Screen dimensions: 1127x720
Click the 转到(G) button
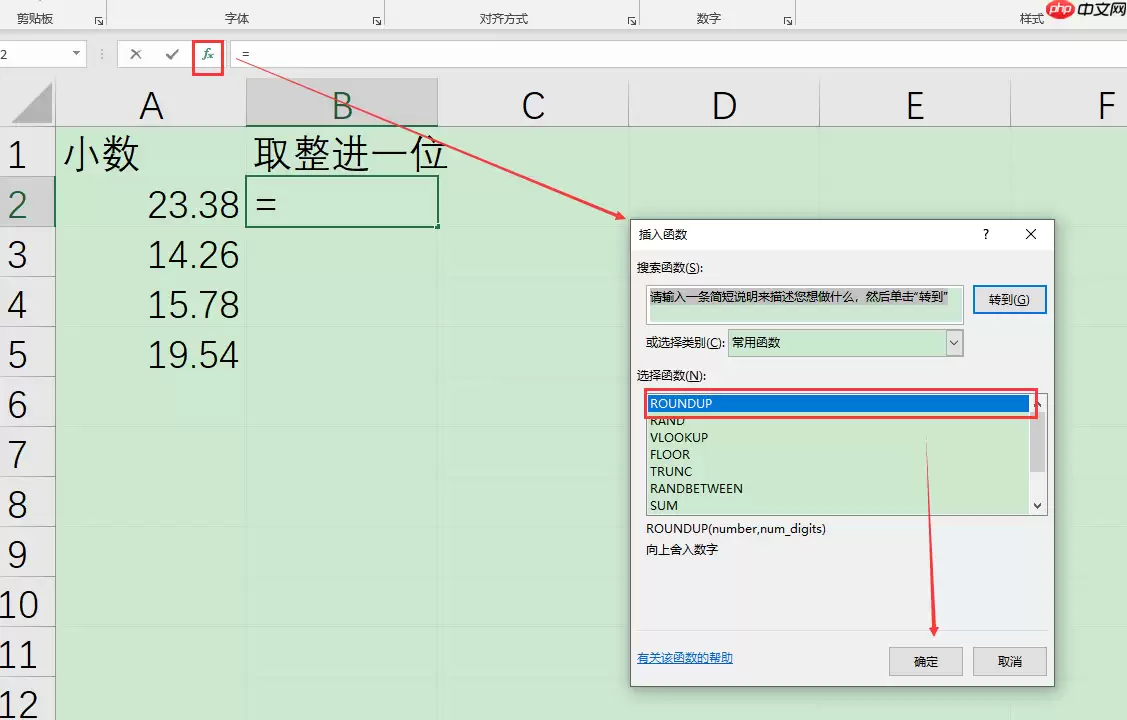click(x=1009, y=300)
